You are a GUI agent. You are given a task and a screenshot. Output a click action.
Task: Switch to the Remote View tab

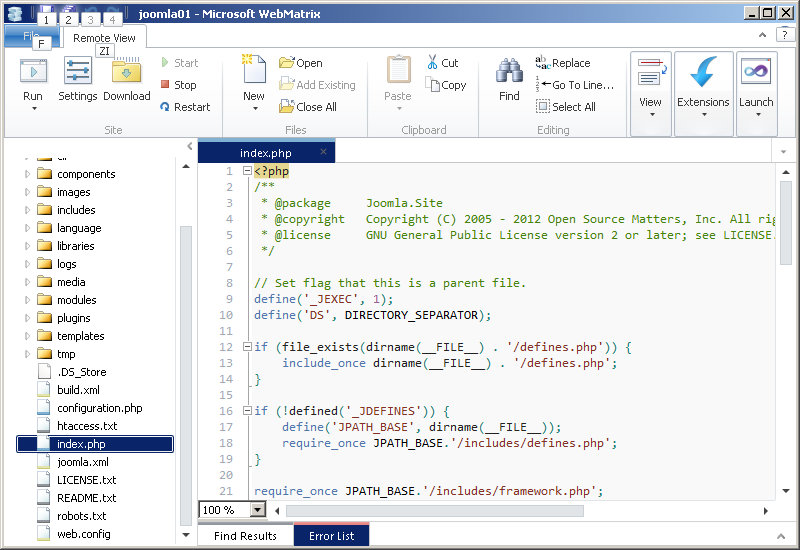click(x=104, y=38)
